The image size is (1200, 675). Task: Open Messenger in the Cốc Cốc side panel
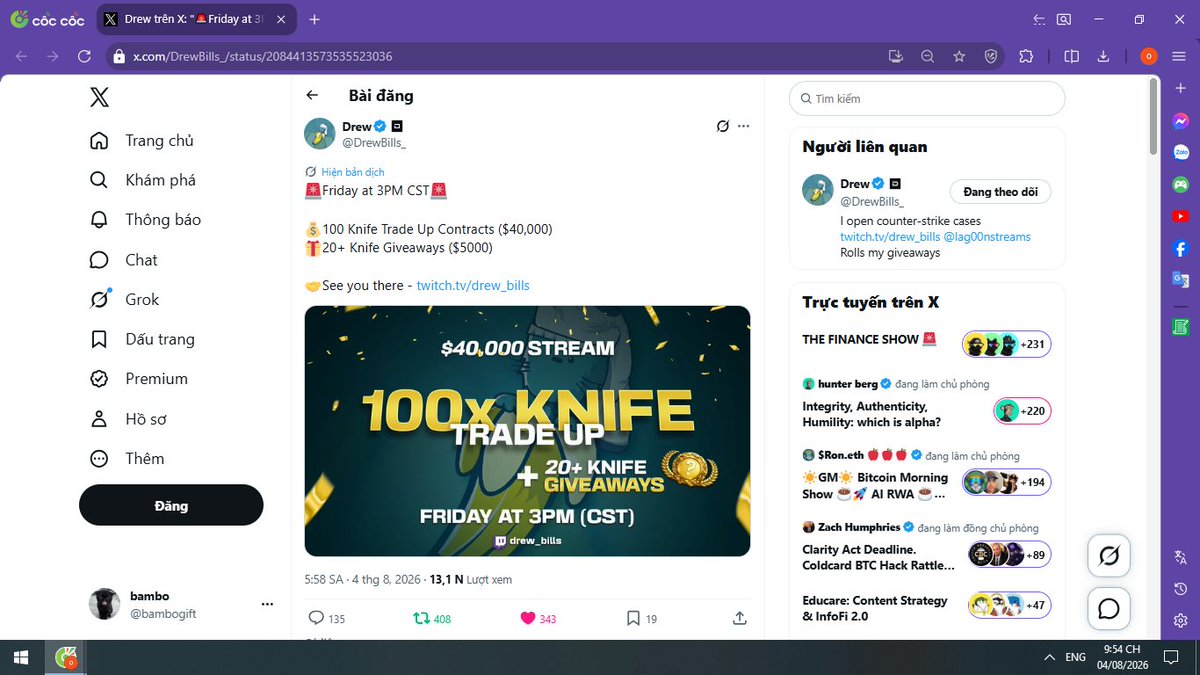1181,120
